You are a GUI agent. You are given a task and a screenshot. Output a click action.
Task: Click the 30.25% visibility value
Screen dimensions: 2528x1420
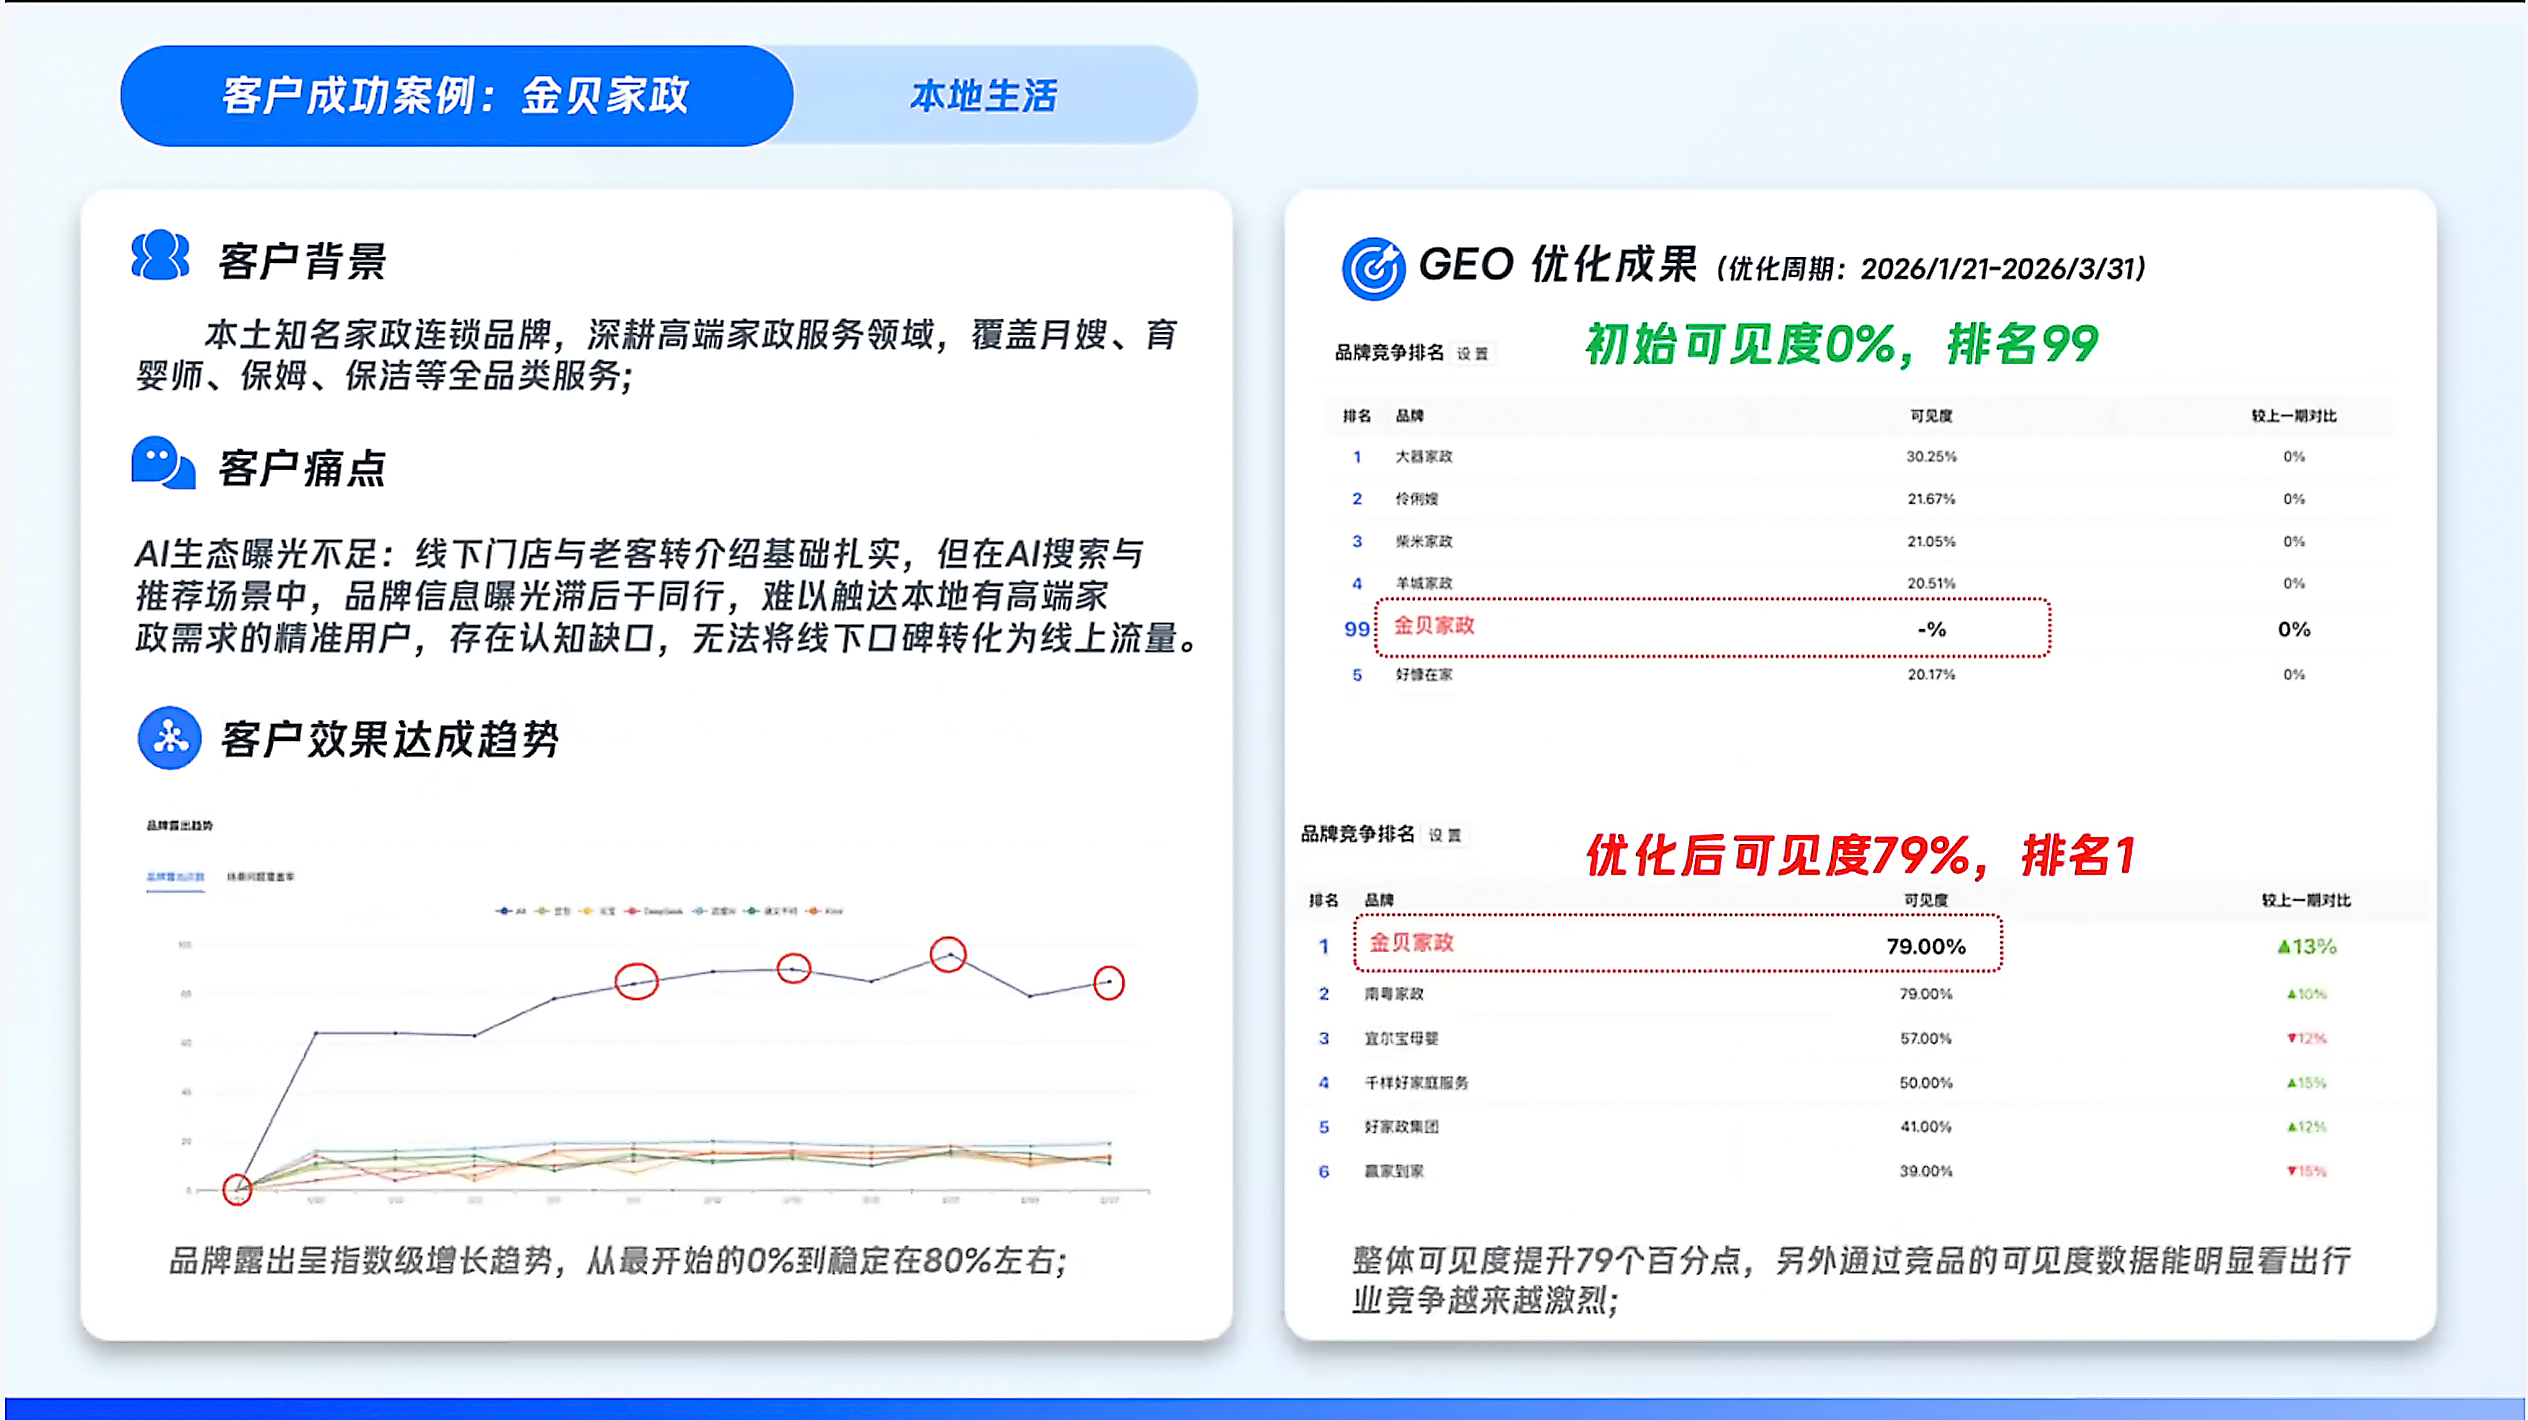point(1931,457)
